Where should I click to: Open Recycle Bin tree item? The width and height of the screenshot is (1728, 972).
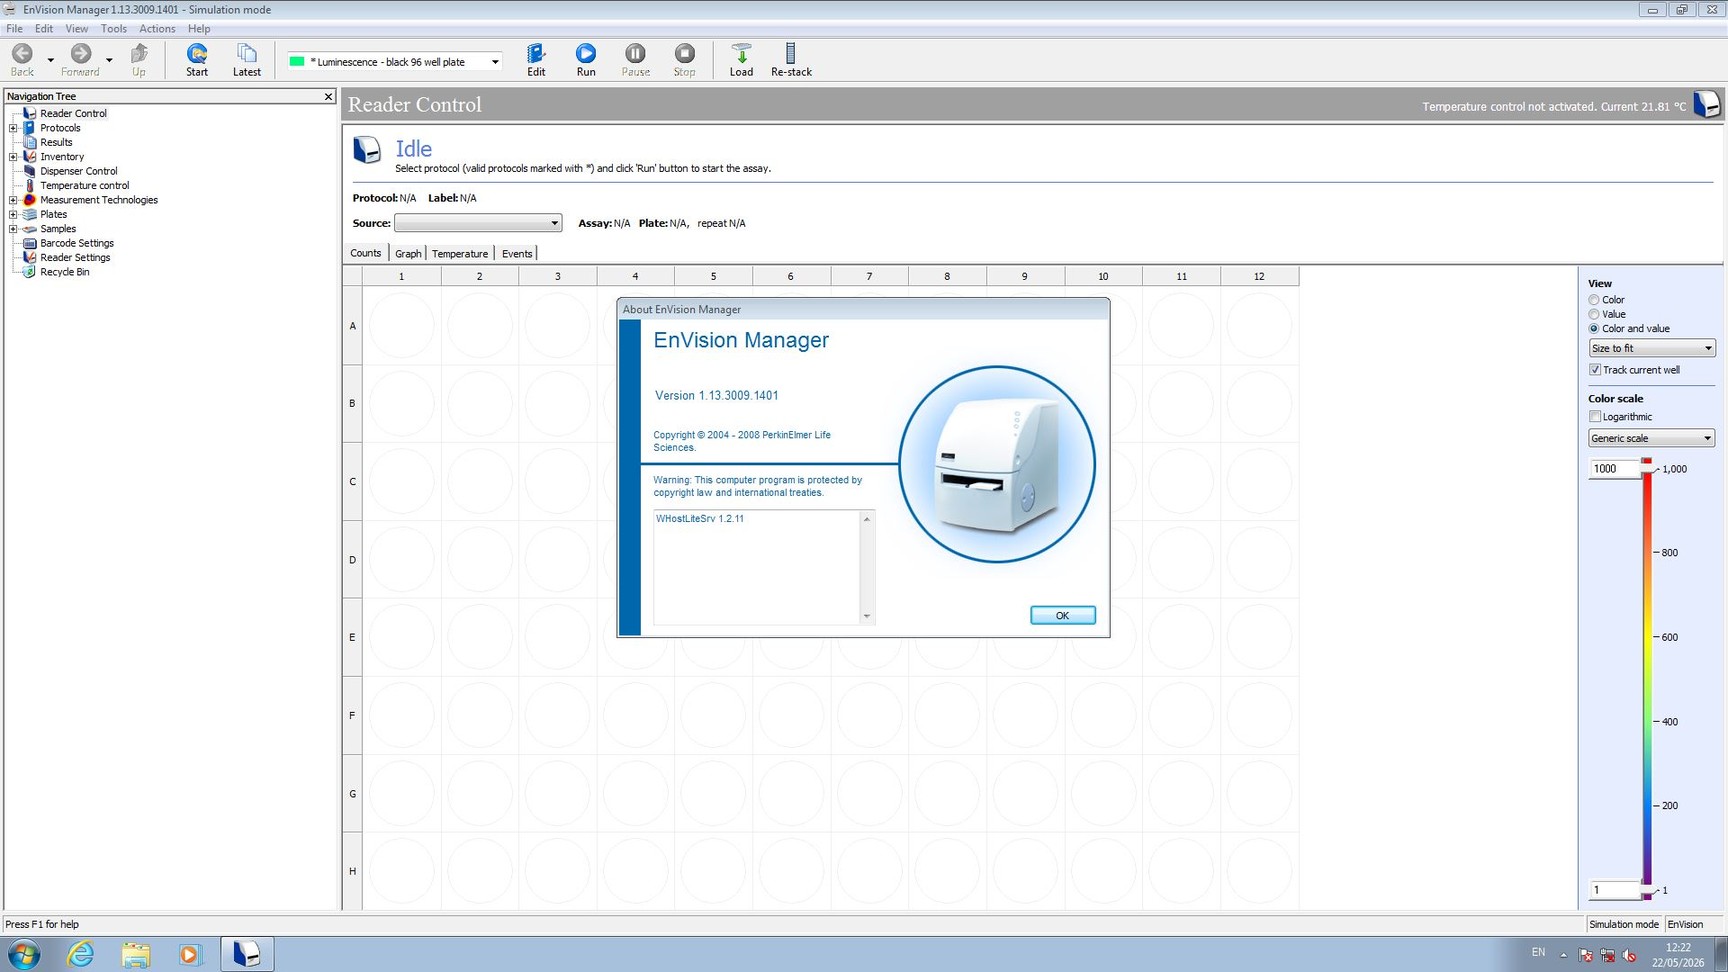pyautogui.click(x=64, y=272)
